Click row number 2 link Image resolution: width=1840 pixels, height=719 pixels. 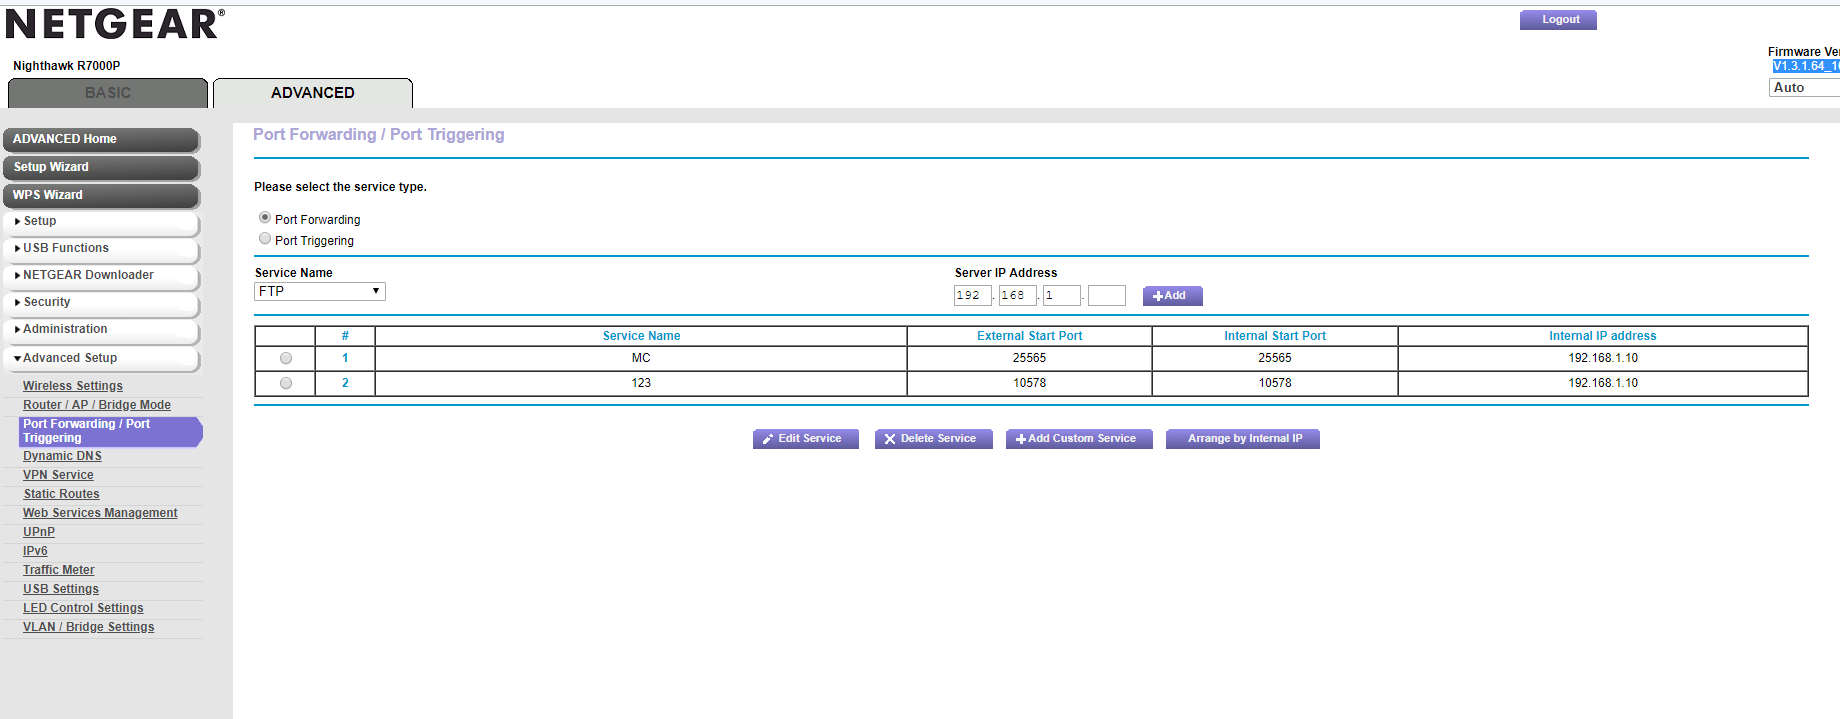(345, 383)
